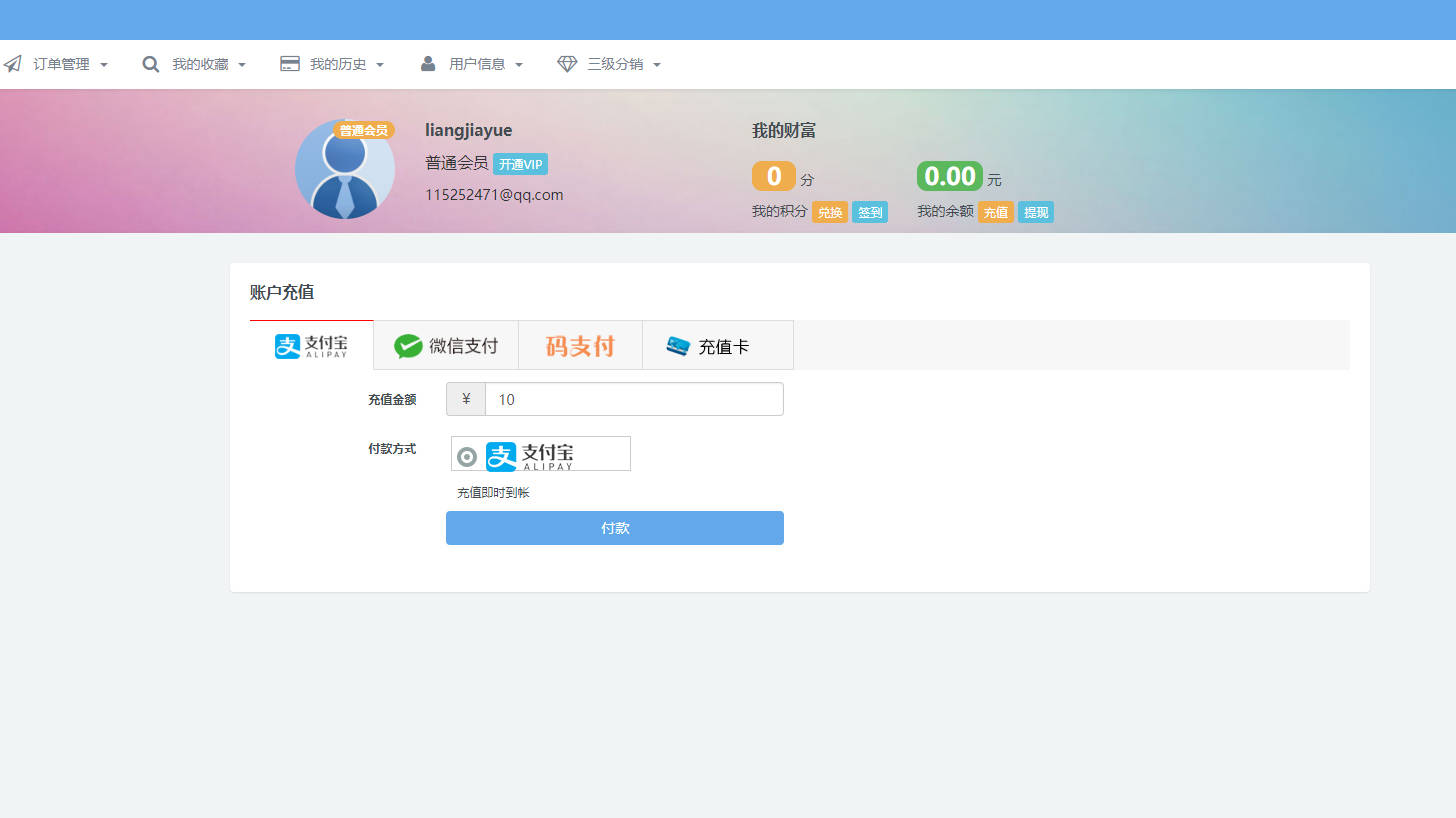1456x818 pixels.
Task: Click the email 115252471@qq.com
Action: [x=494, y=195]
